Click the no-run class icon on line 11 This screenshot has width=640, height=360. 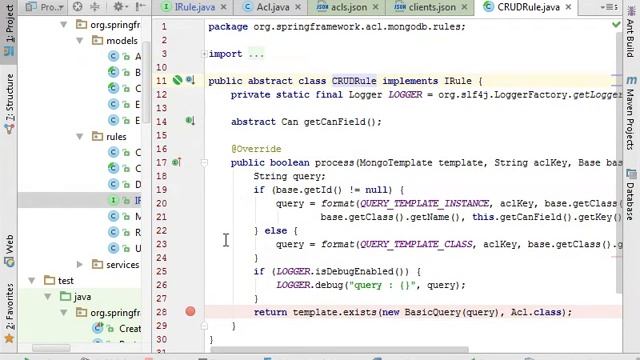(x=177, y=80)
